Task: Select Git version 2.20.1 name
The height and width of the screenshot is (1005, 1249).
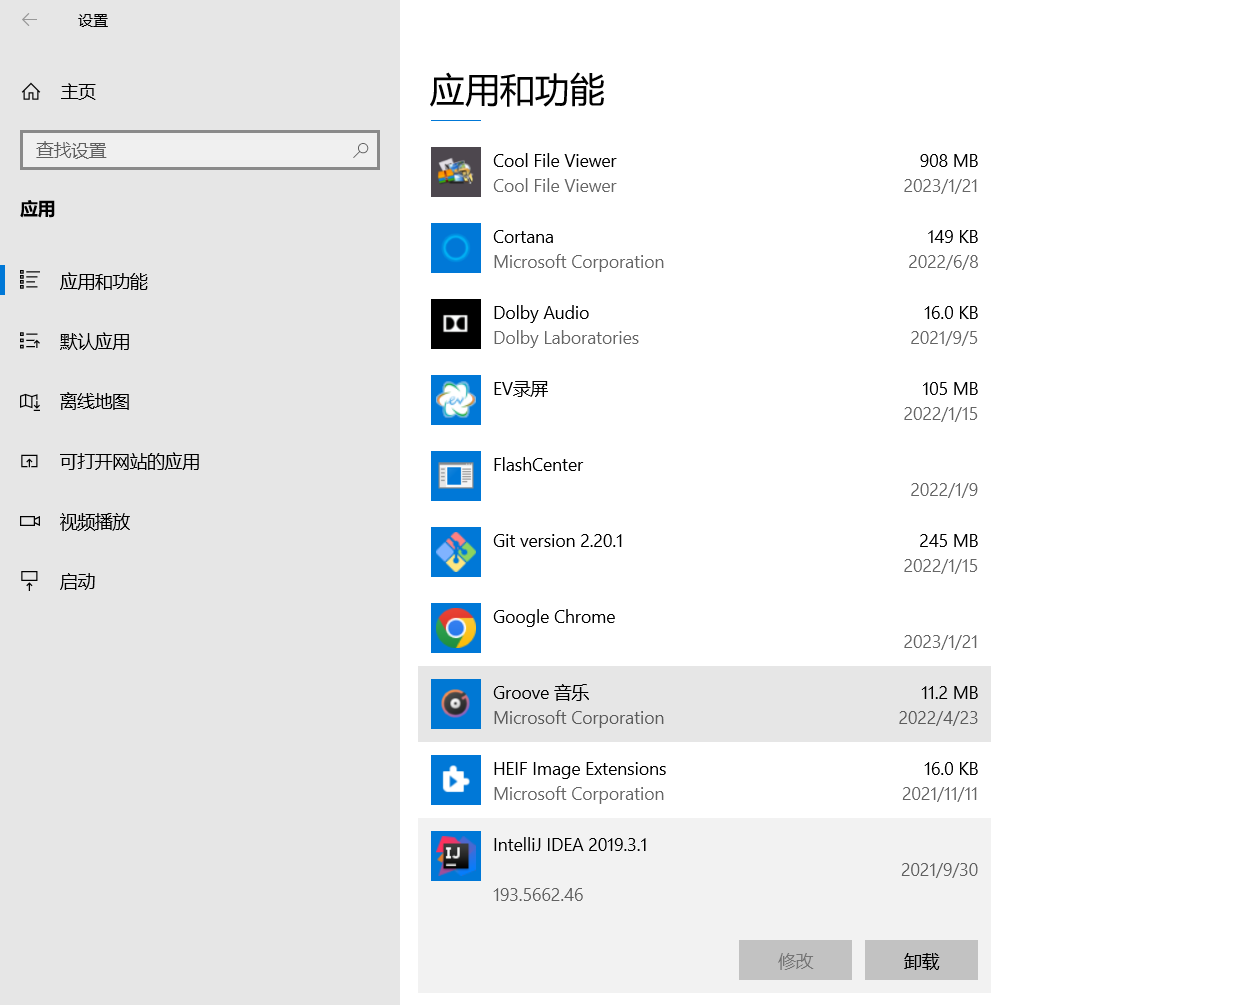Action: [558, 541]
